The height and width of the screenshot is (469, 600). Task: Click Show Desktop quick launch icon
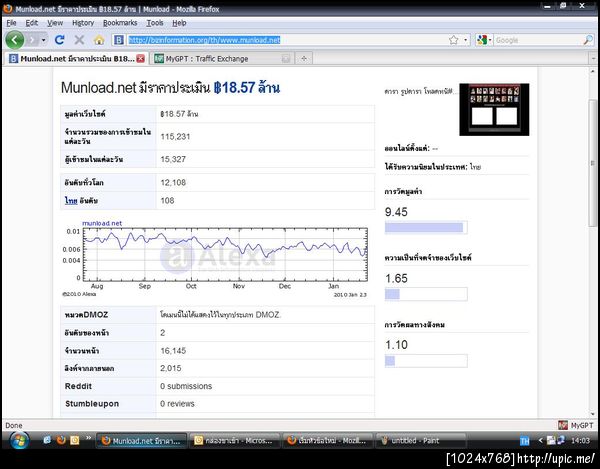(x=47, y=440)
